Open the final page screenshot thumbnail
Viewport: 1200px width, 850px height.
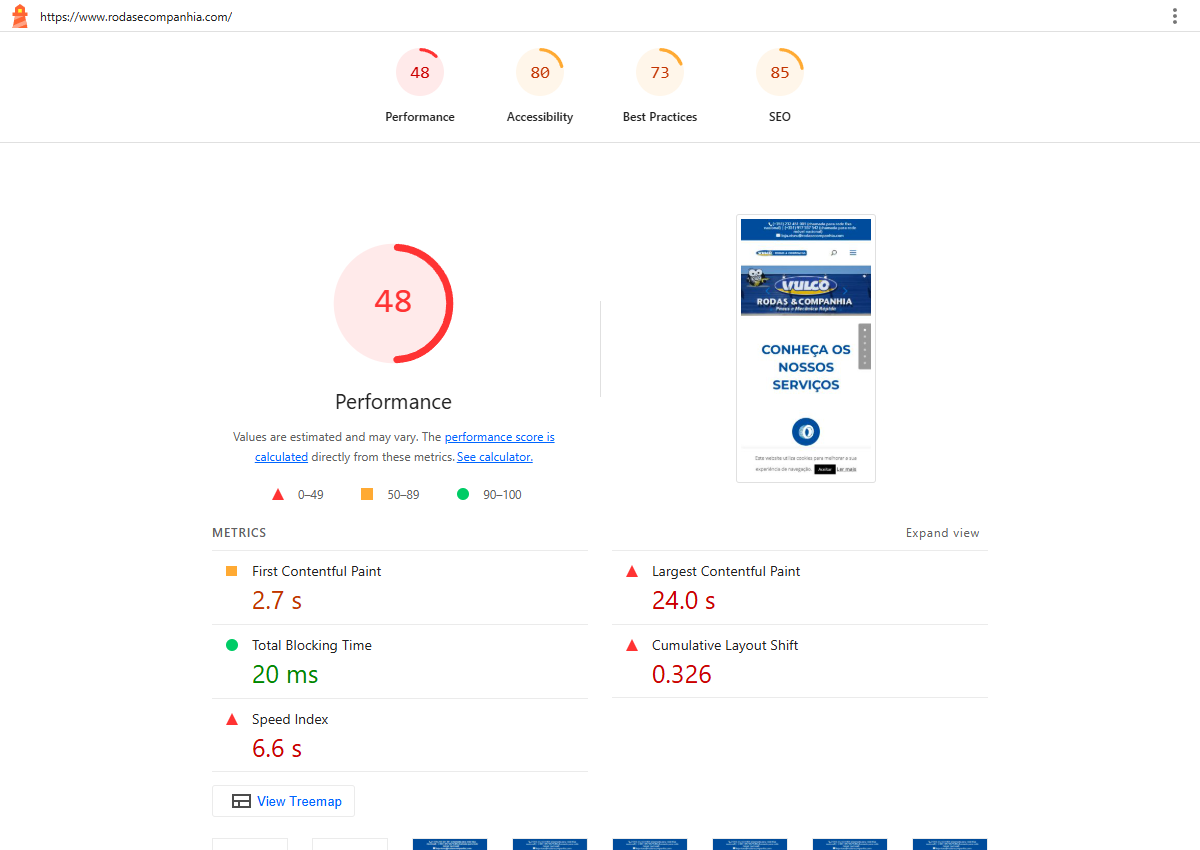[806, 348]
